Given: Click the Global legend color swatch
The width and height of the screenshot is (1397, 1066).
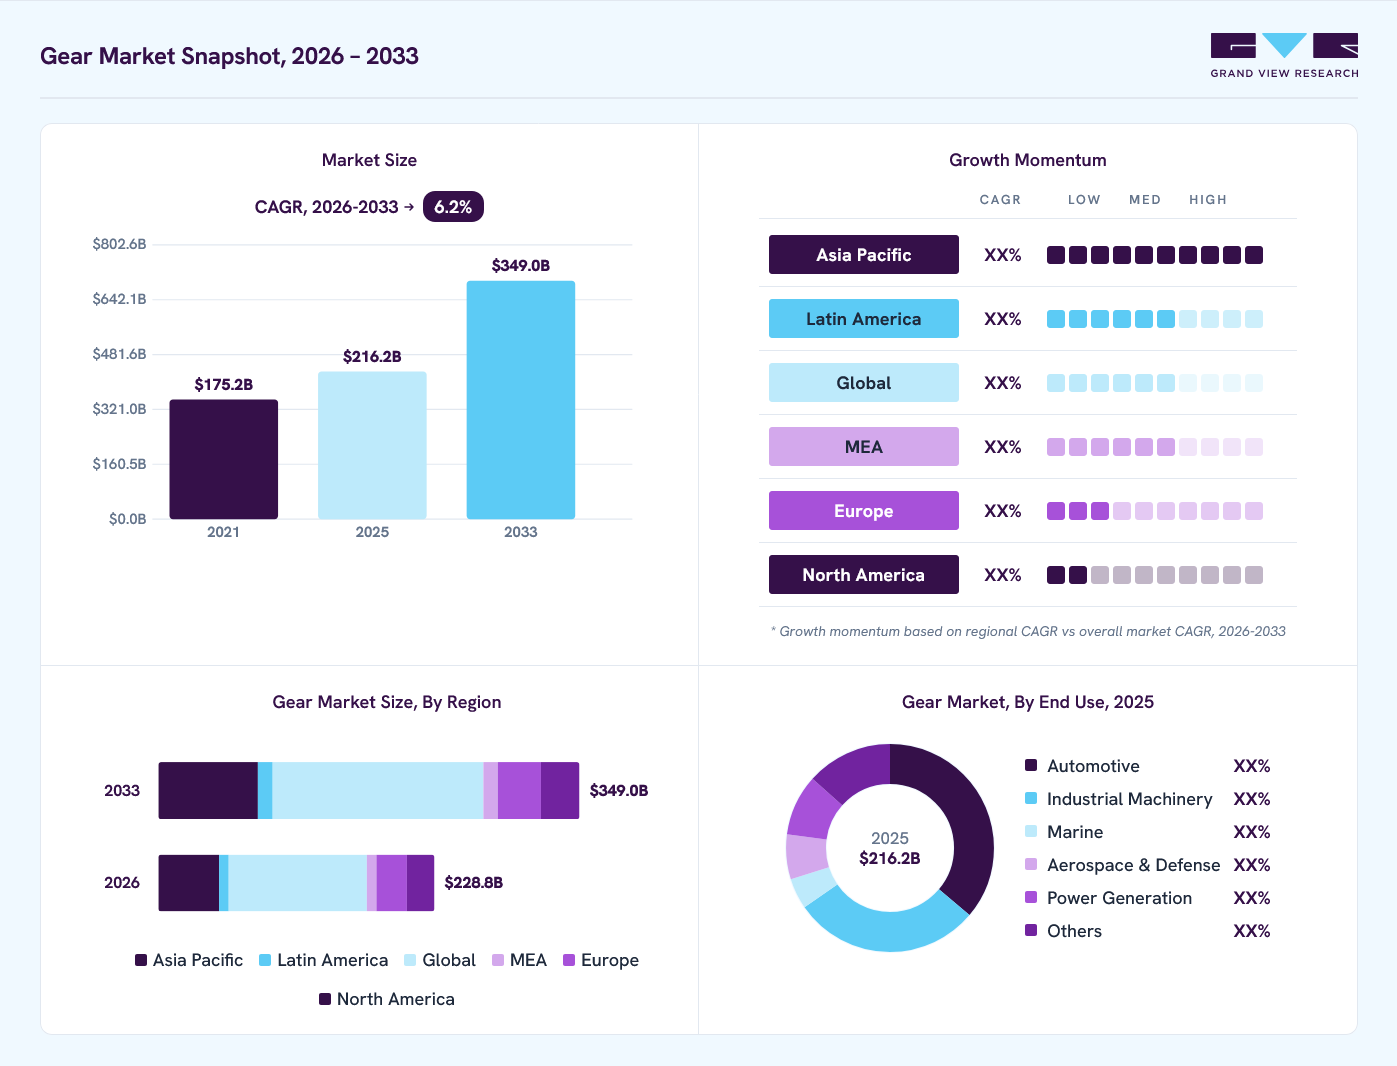Looking at the screenshot, I should point(410,960).
